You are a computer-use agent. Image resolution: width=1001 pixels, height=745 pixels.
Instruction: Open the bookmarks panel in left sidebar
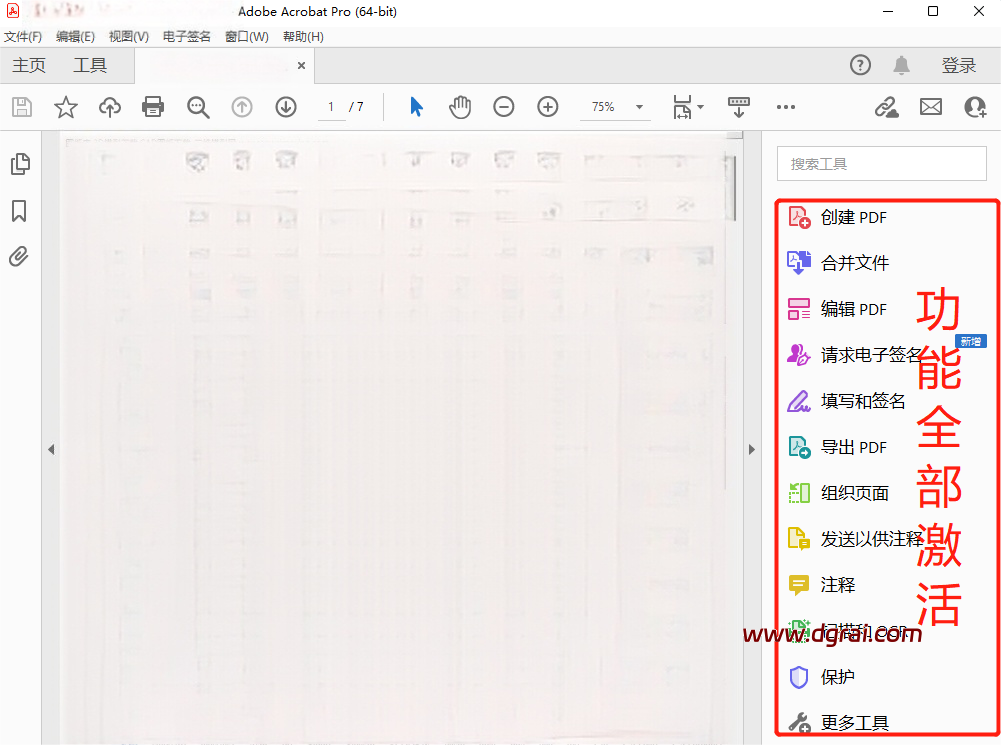(19, 211)
